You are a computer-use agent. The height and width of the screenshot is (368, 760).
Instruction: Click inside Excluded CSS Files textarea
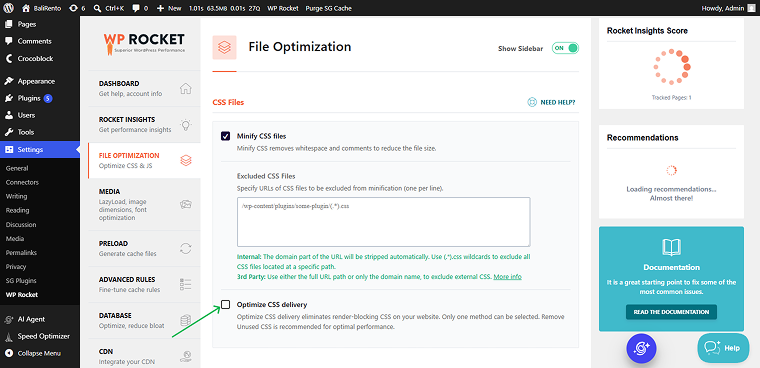[383, 222]
